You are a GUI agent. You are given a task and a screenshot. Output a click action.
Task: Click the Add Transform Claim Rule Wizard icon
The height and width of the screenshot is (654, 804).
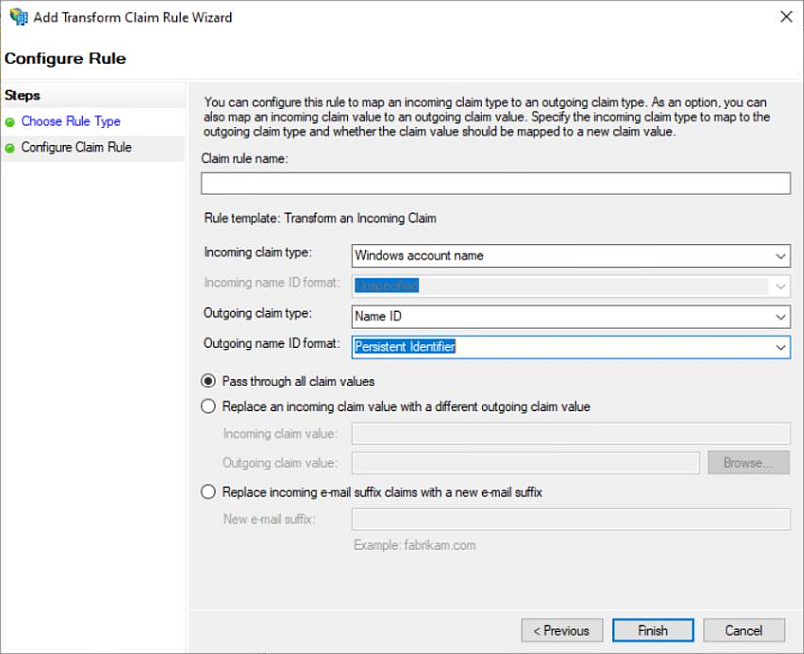(x=16, y=17)
